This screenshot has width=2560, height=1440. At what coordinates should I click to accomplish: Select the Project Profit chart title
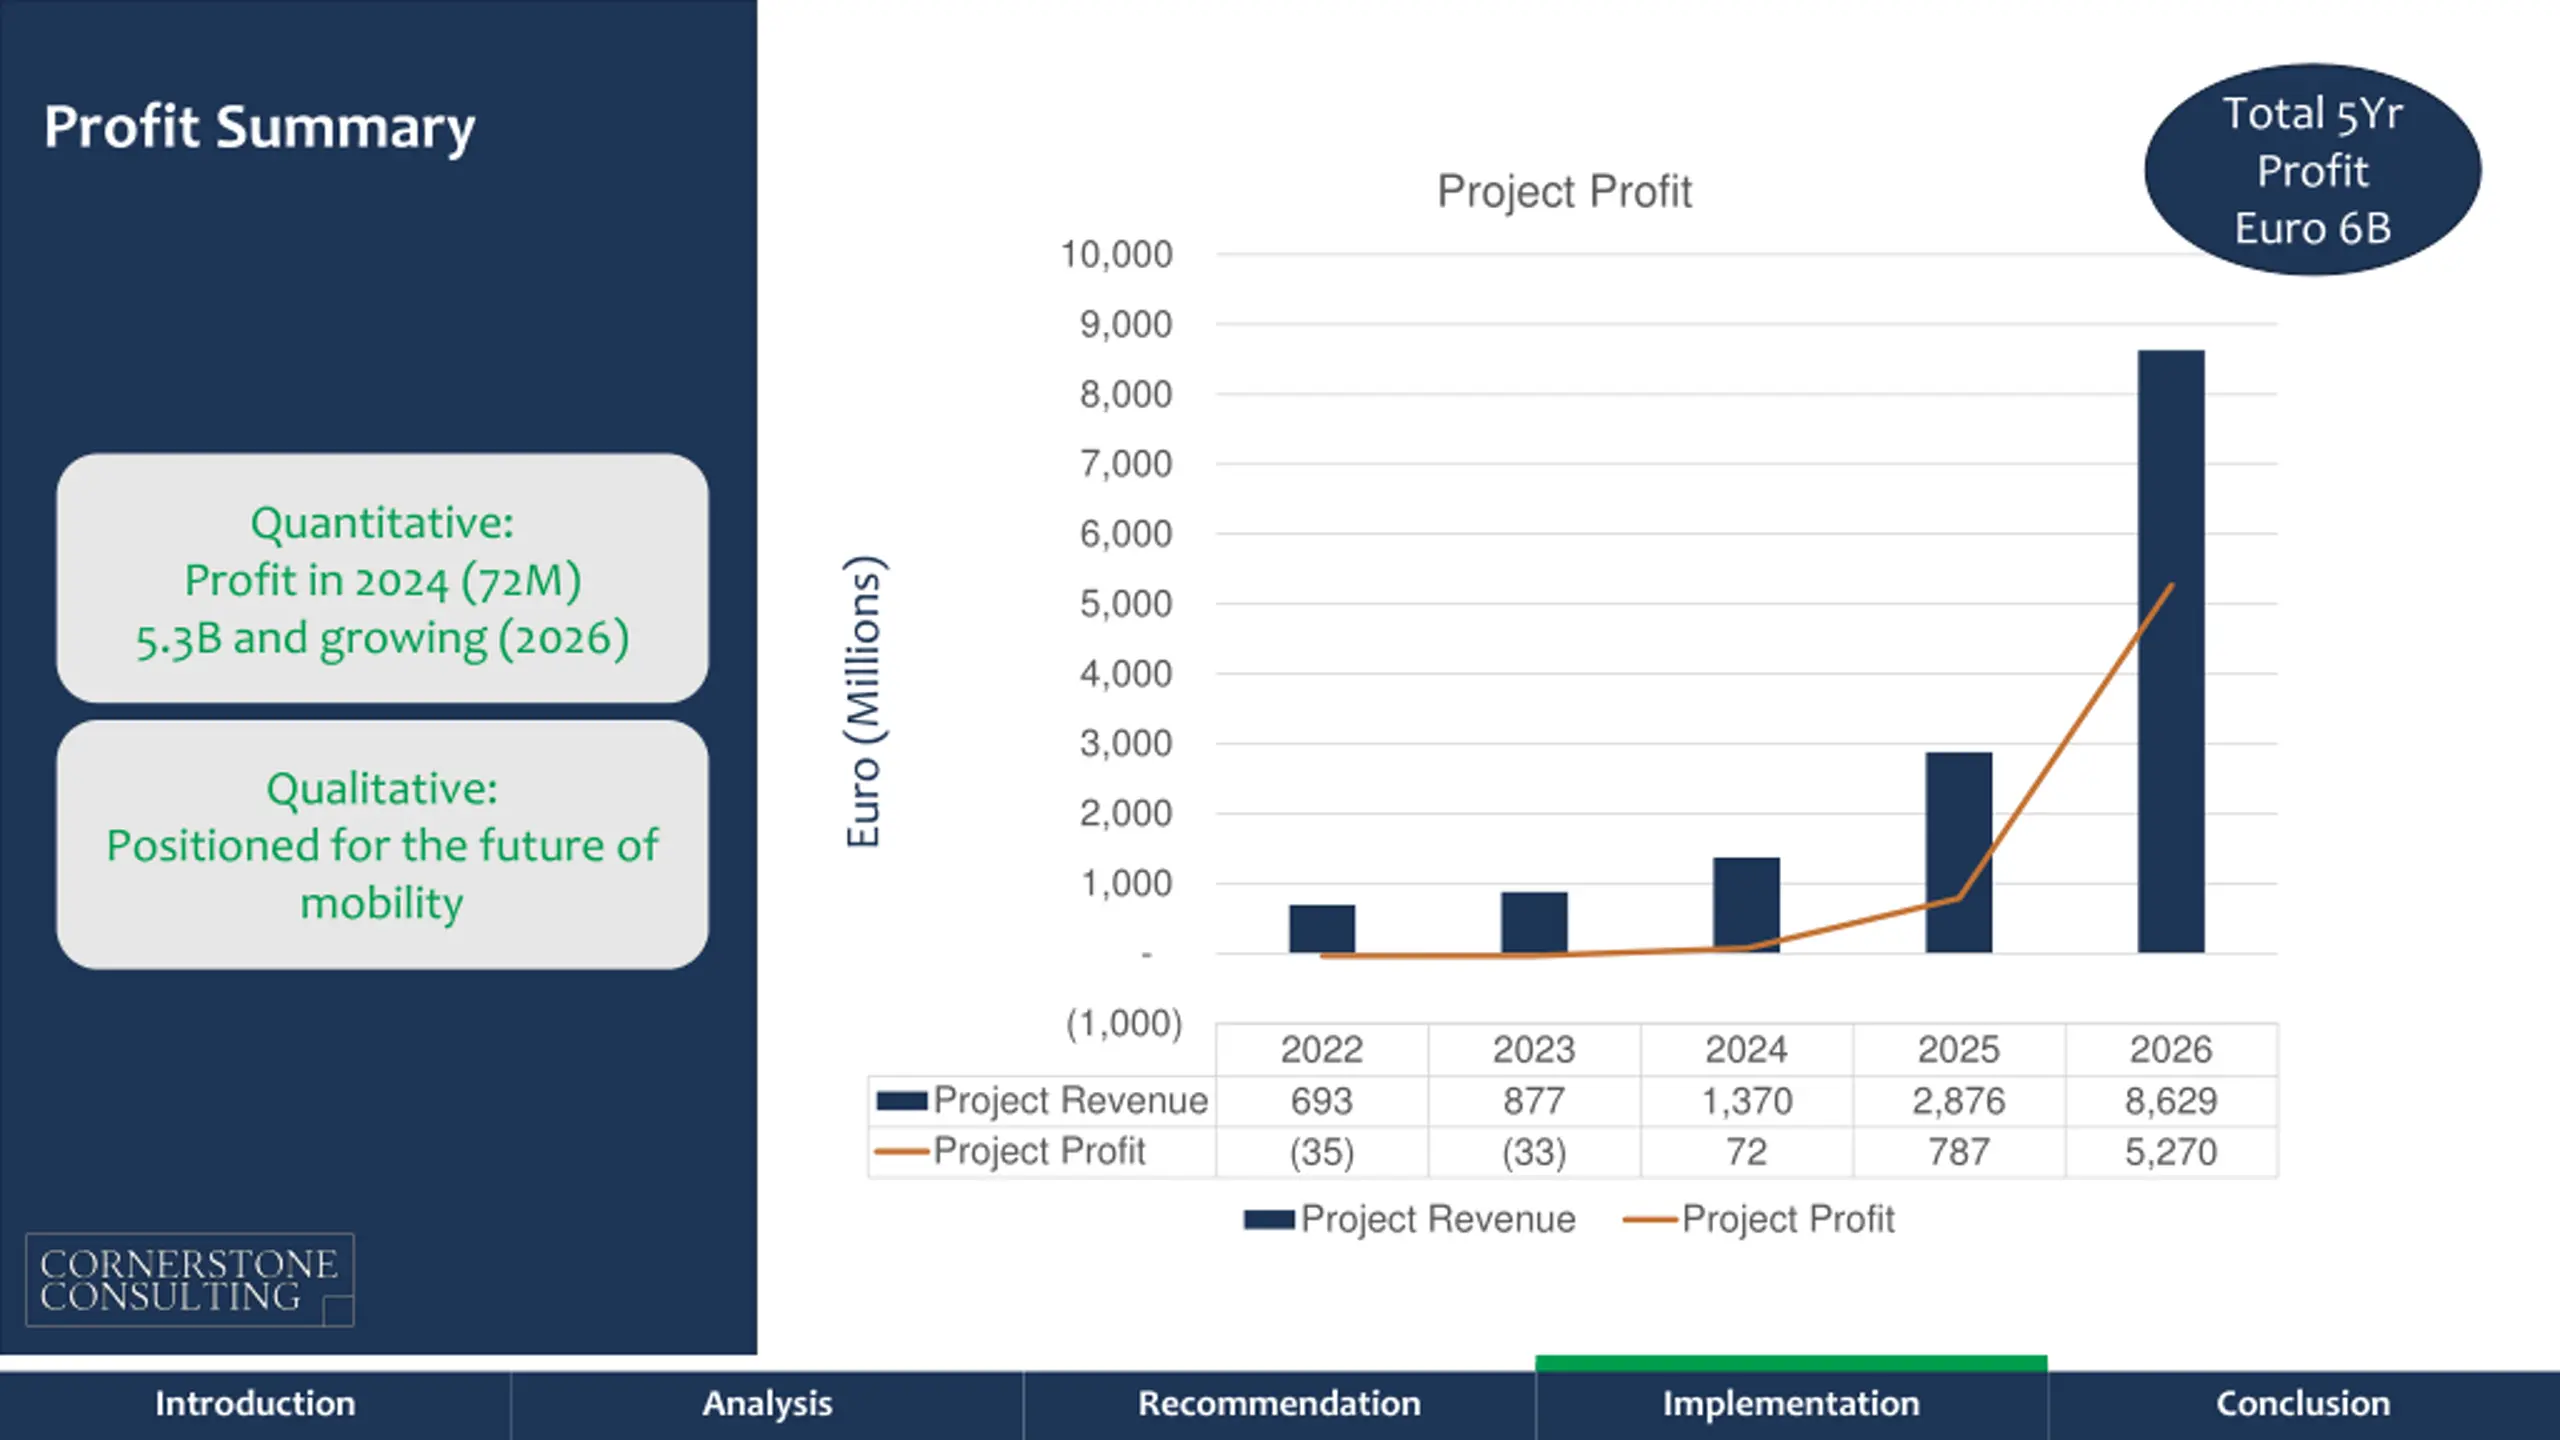(1564, 191)
